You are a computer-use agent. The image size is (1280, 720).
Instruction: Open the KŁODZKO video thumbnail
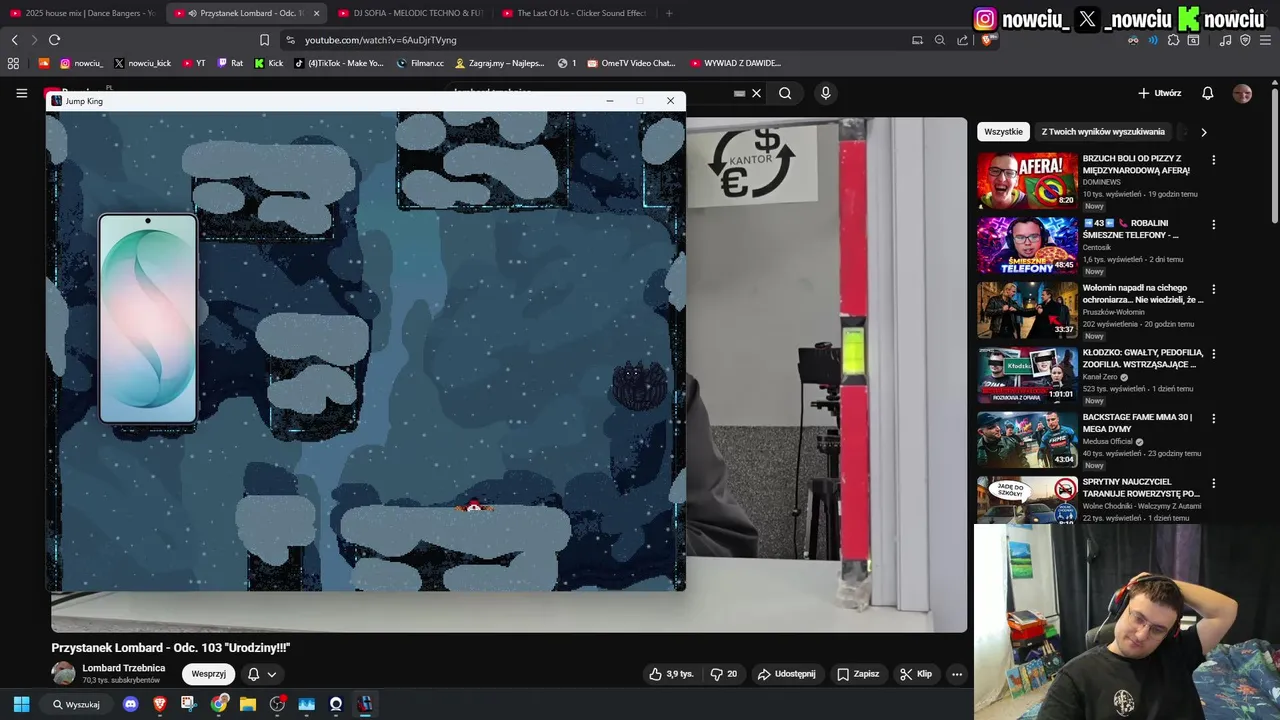(1027, 374)
